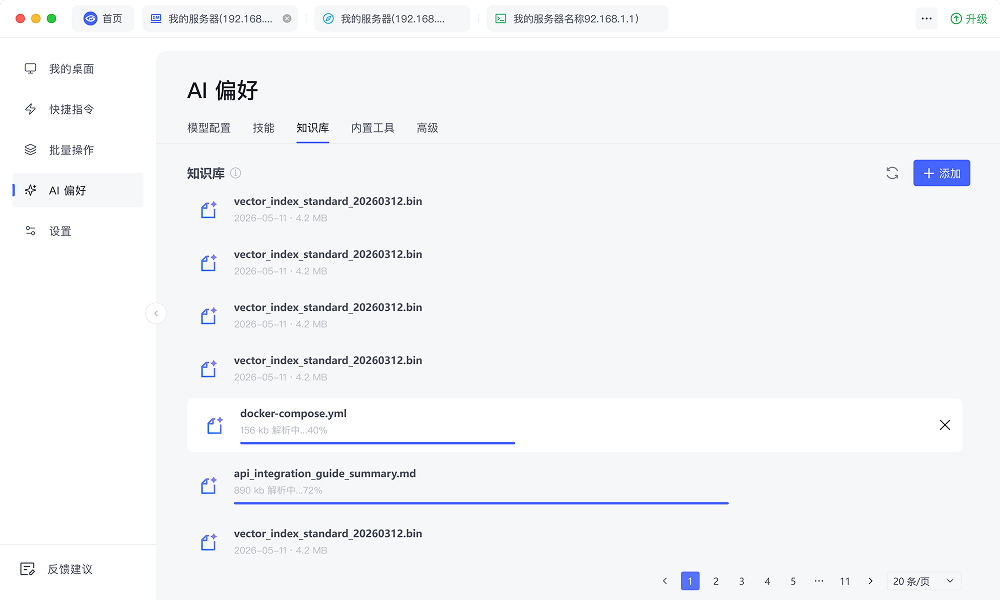
Task: Go to page 2
Action: [716, 581]
